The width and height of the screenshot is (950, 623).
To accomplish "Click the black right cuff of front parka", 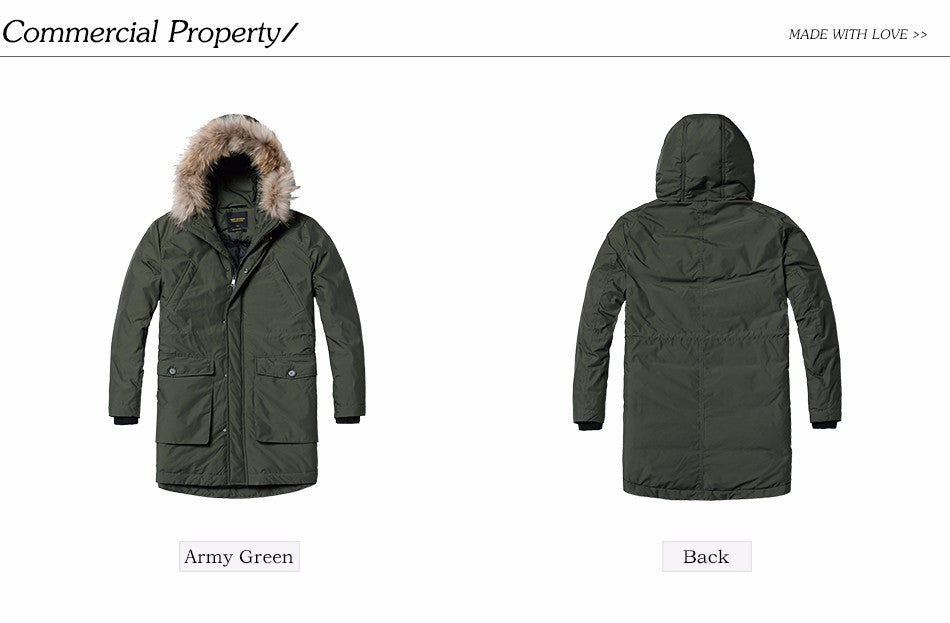I will 348,419.
